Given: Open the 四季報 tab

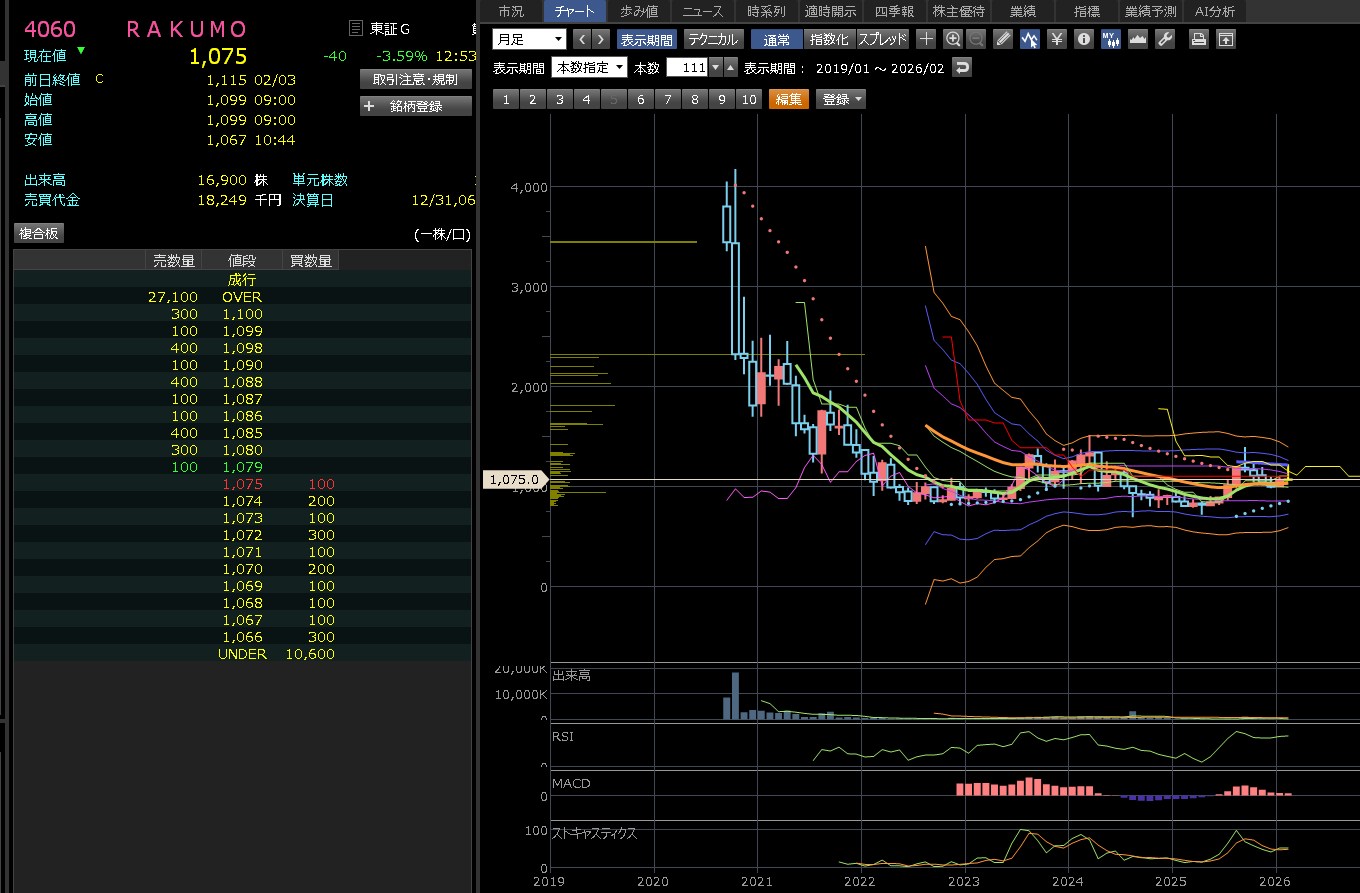Looking at the screenshot, I should 894,12.
